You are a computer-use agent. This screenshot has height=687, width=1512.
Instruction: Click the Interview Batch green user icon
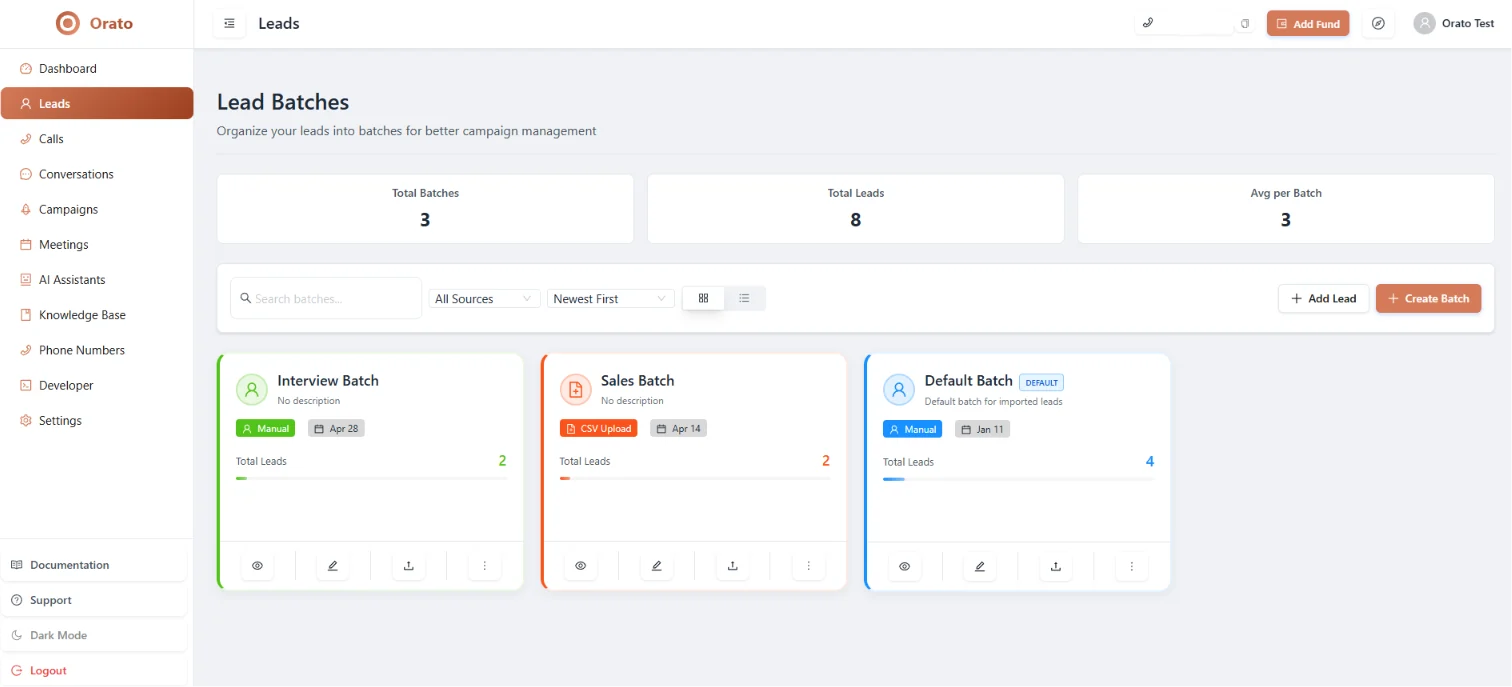[x=252, y=389]
